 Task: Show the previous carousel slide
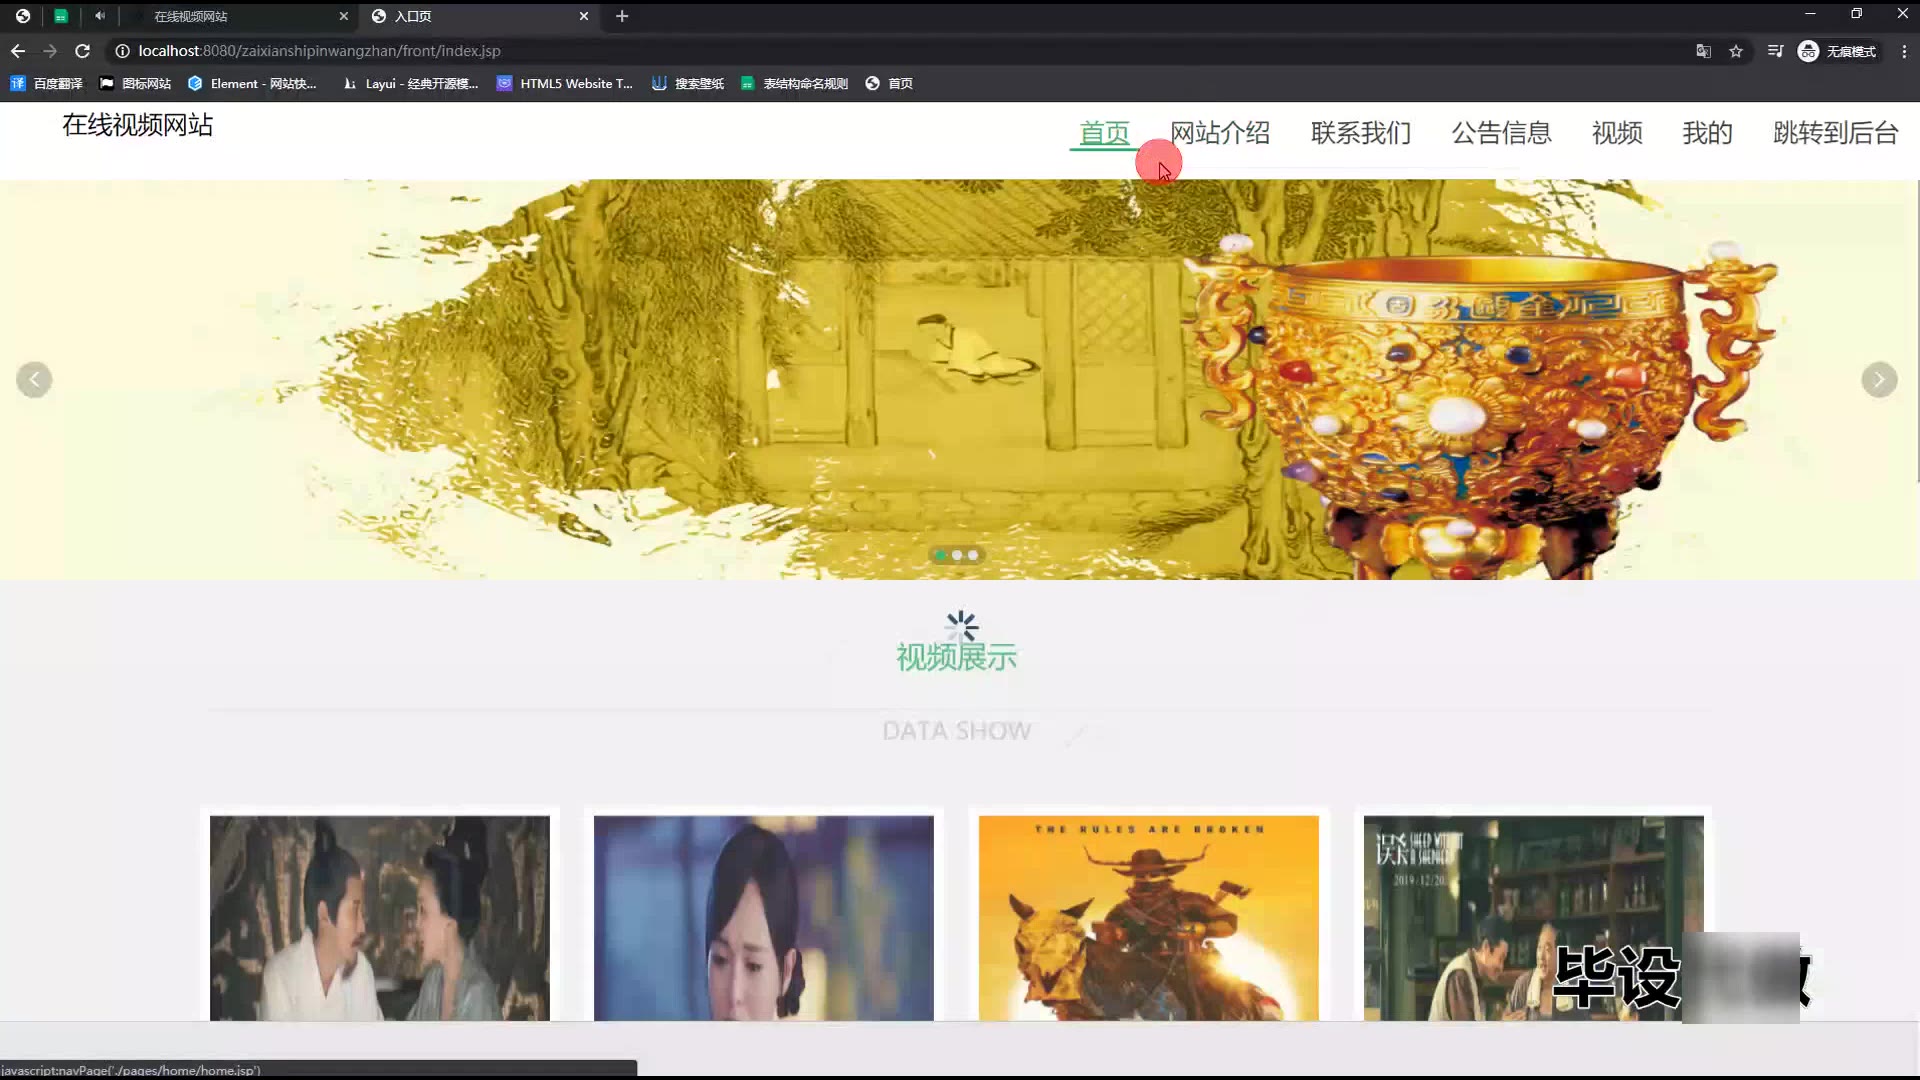click(x=34, y=380)
